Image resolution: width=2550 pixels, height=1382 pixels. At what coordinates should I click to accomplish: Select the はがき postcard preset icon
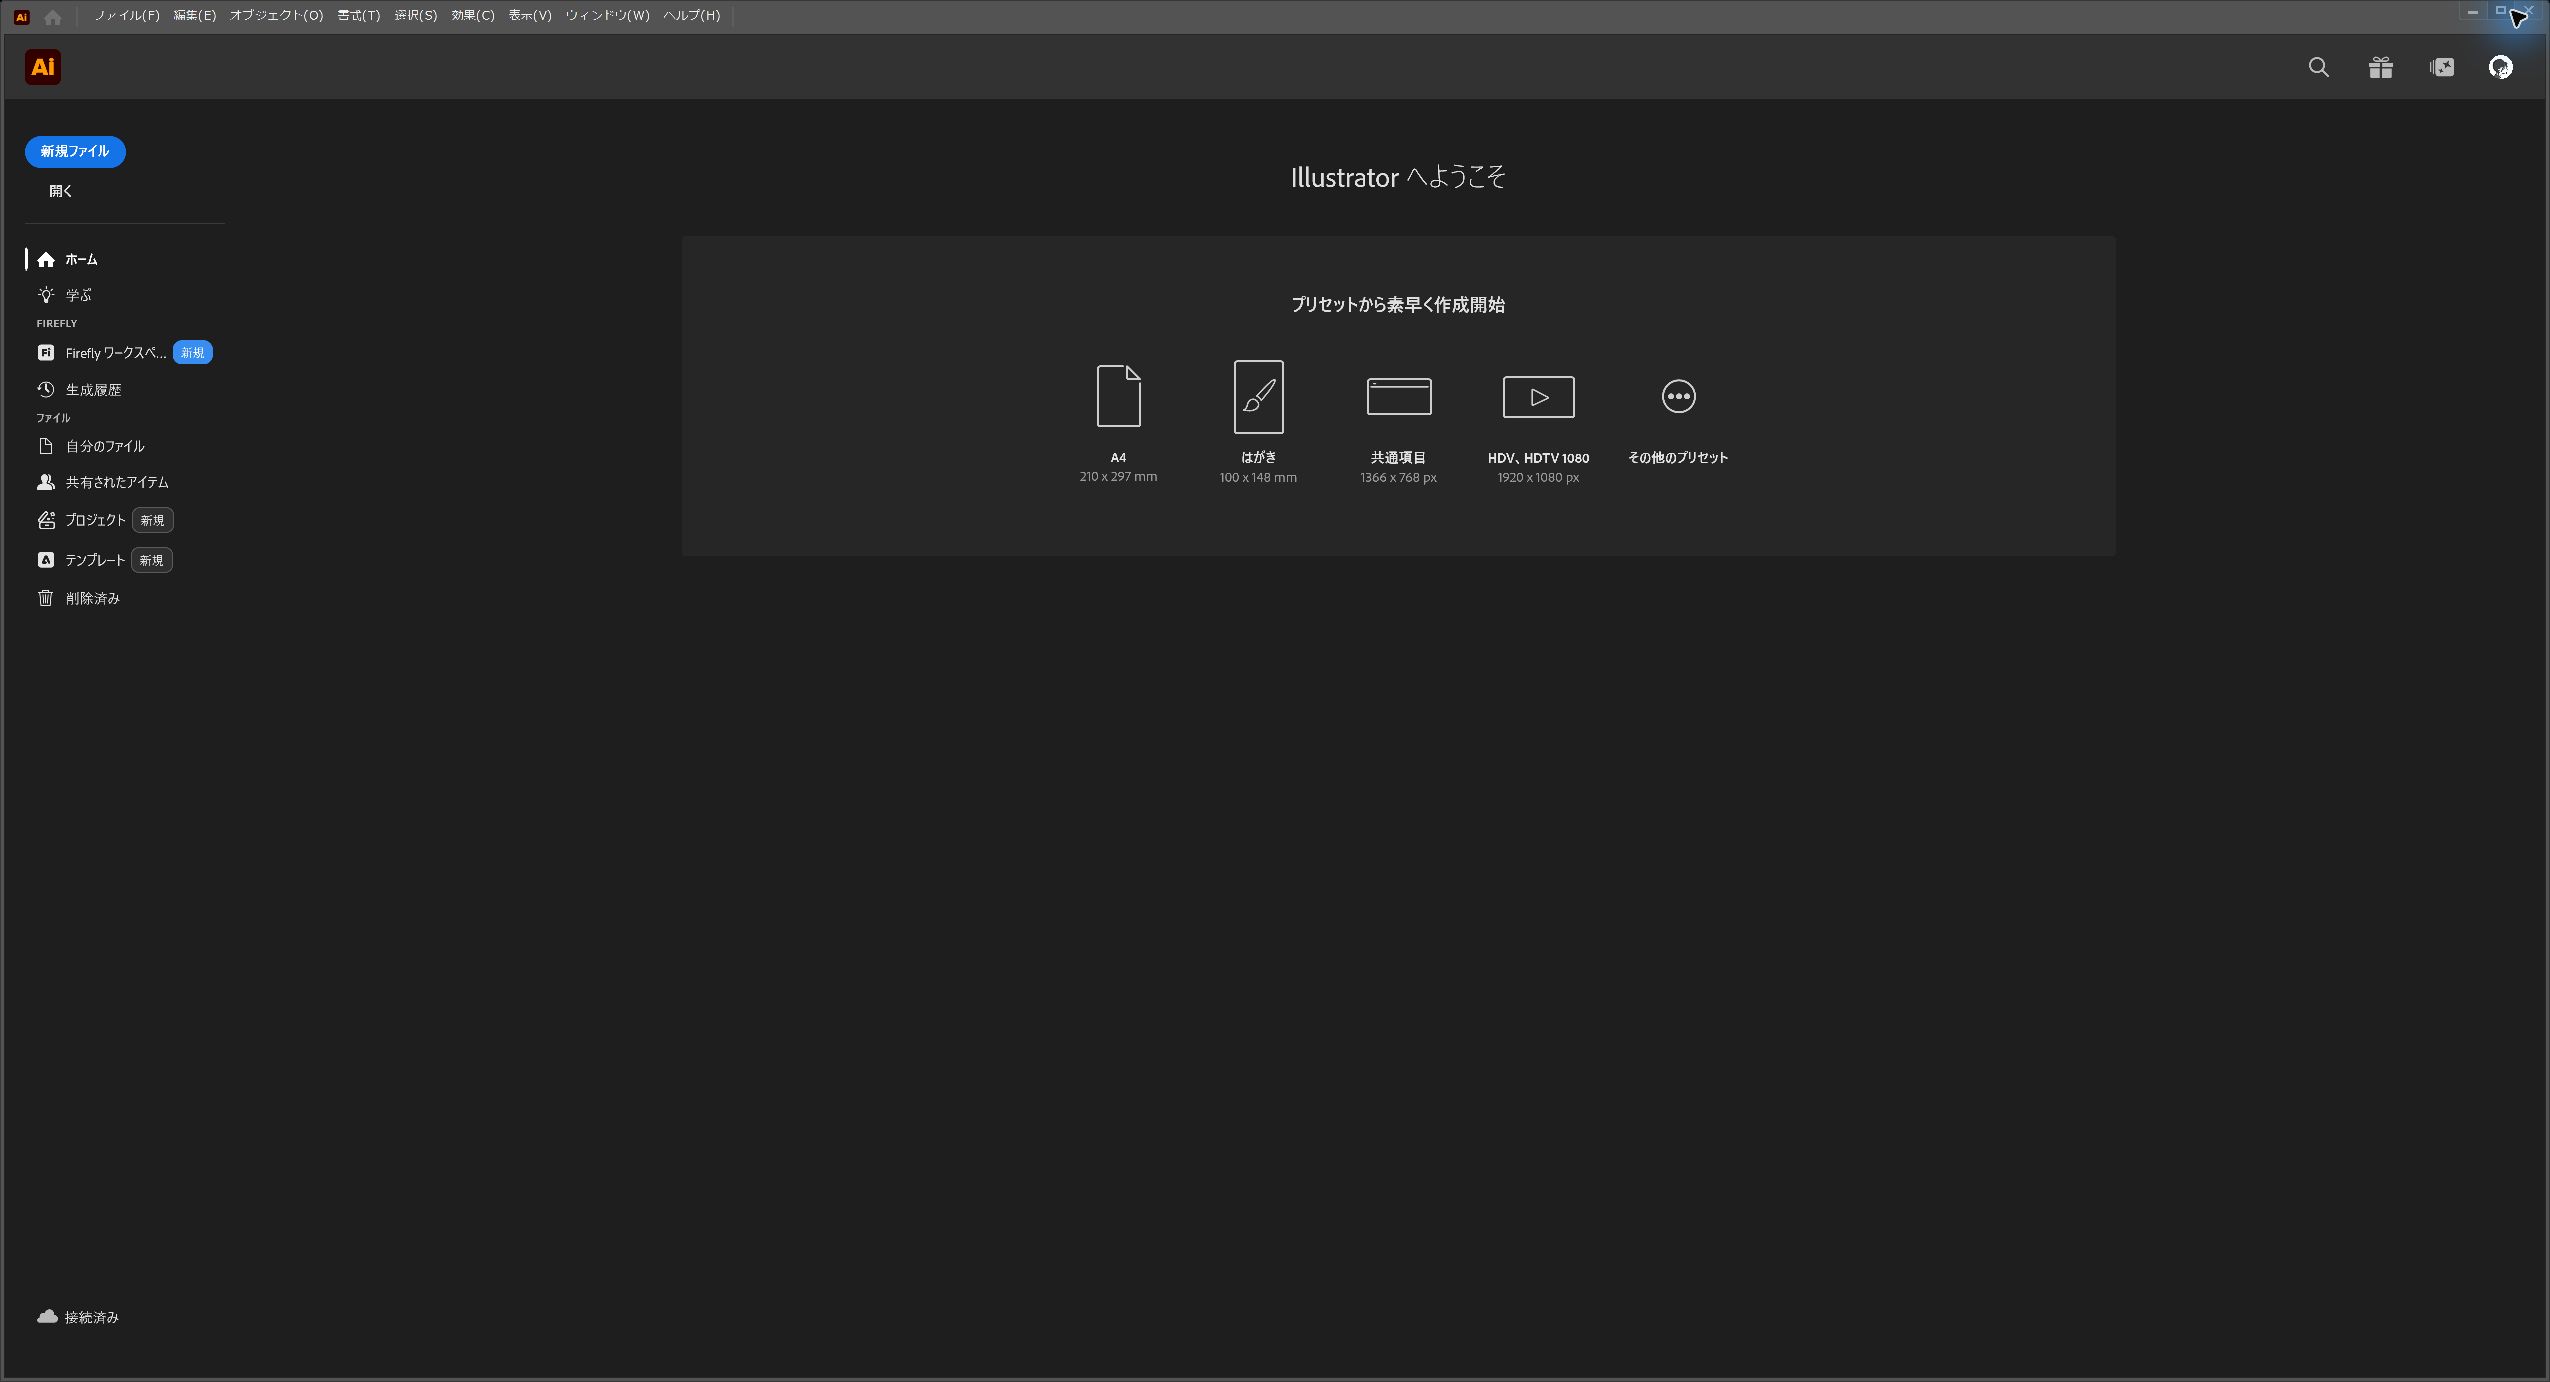(x=1258, y=396)
